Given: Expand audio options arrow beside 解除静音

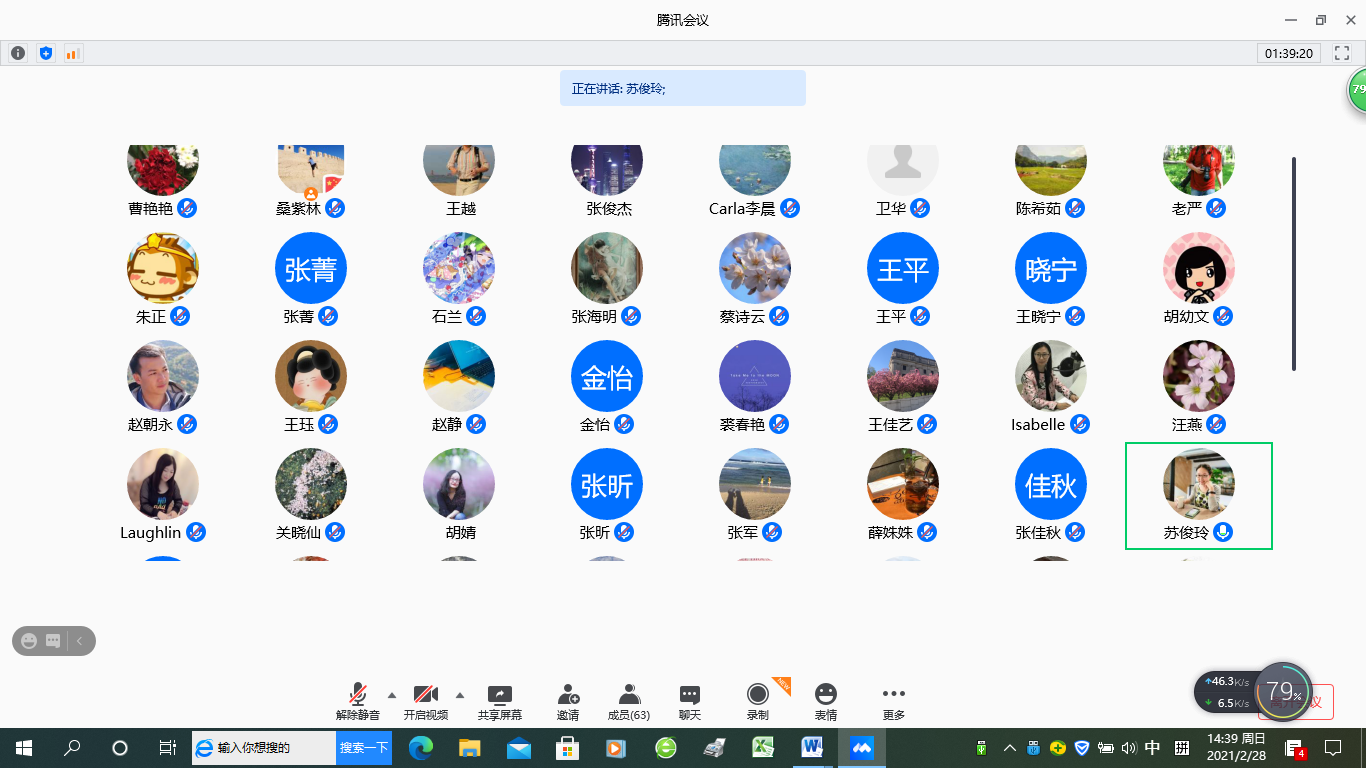Looking at the screenshot, I should click(391, 695).
